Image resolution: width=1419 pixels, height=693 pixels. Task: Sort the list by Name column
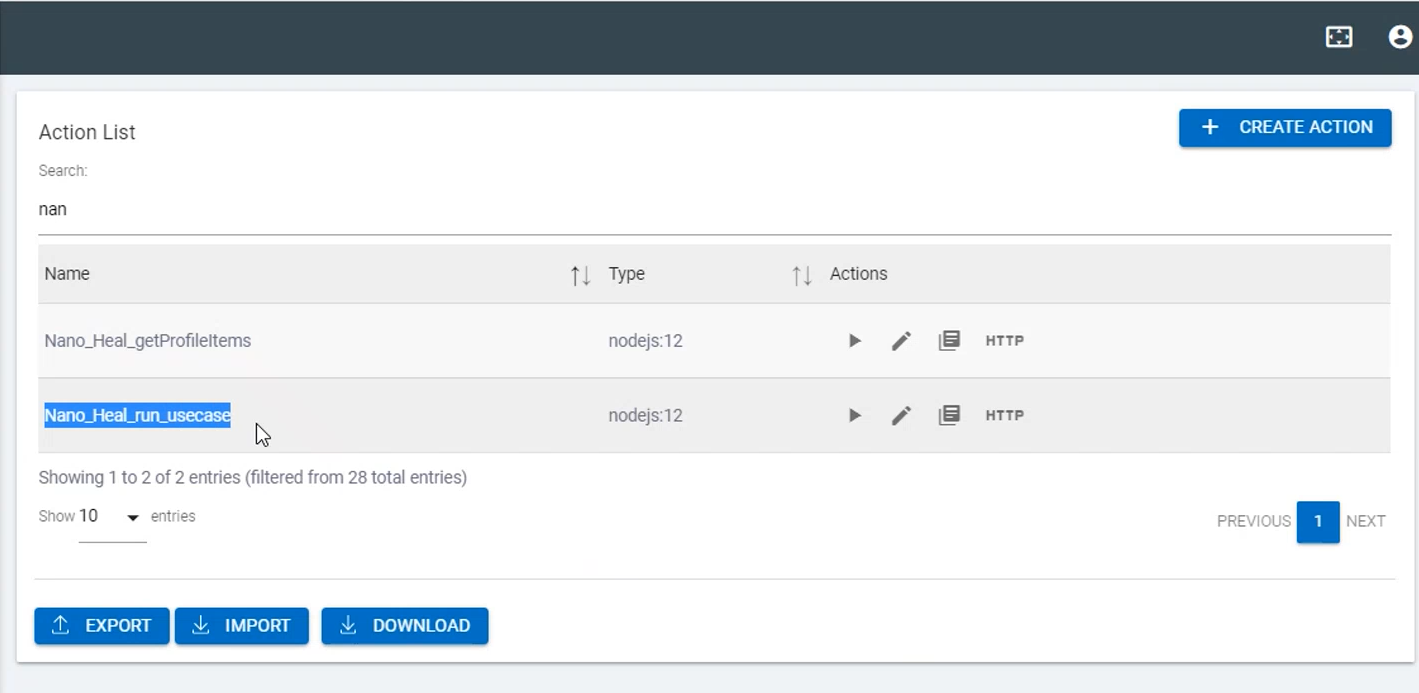coord(580,275)
